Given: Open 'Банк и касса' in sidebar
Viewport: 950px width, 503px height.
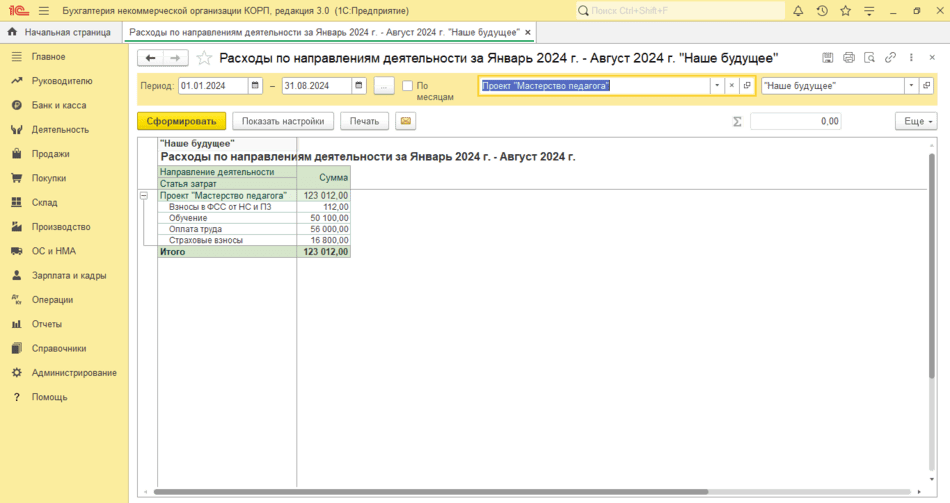Looking at the screenshot, I should point(58,105).
